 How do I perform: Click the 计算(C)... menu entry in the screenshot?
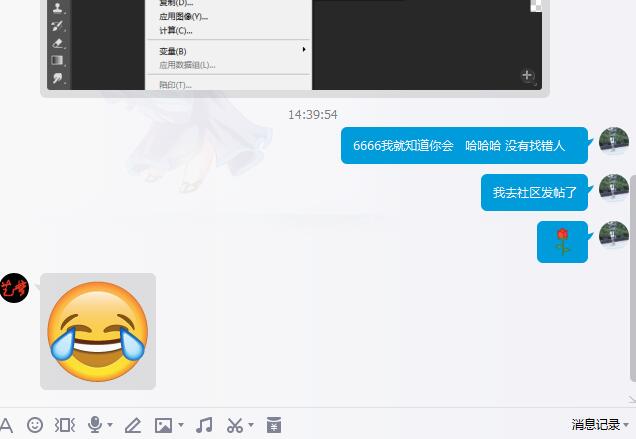tap(176, 30)
